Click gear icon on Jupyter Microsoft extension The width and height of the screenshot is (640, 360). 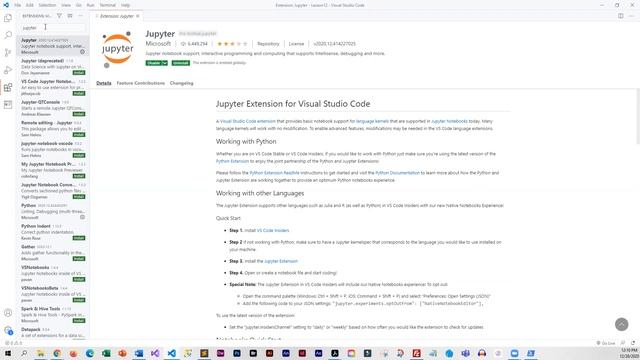tap(82, 52)
